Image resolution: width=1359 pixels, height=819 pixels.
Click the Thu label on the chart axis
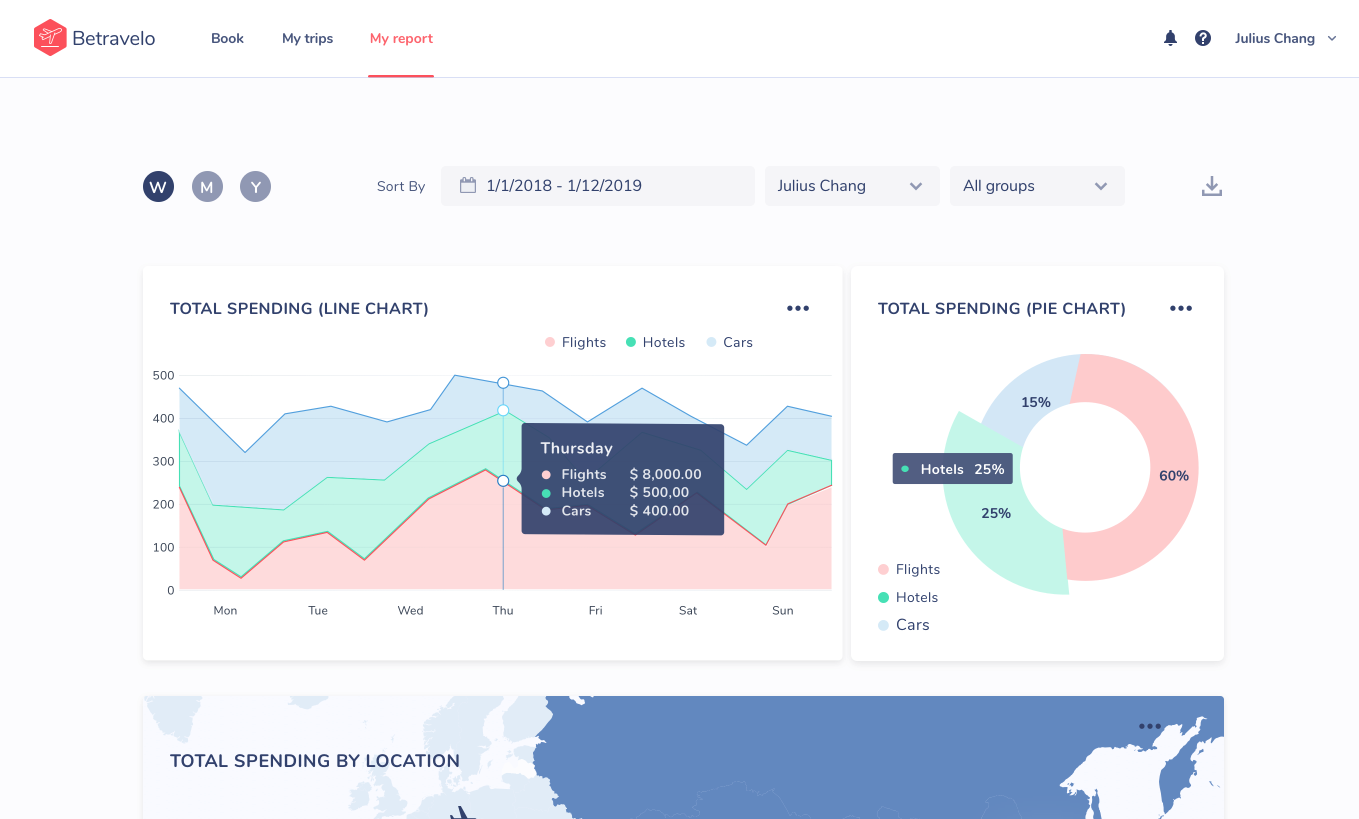coord(503,610)
